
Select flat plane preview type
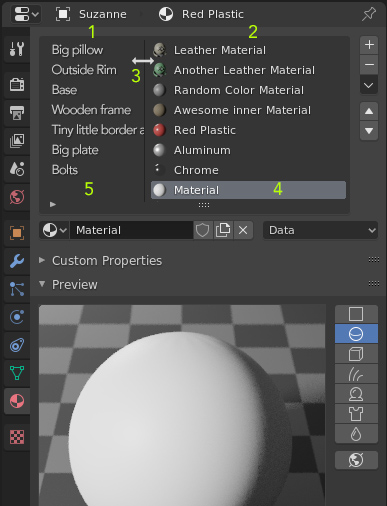pos(356,314)
